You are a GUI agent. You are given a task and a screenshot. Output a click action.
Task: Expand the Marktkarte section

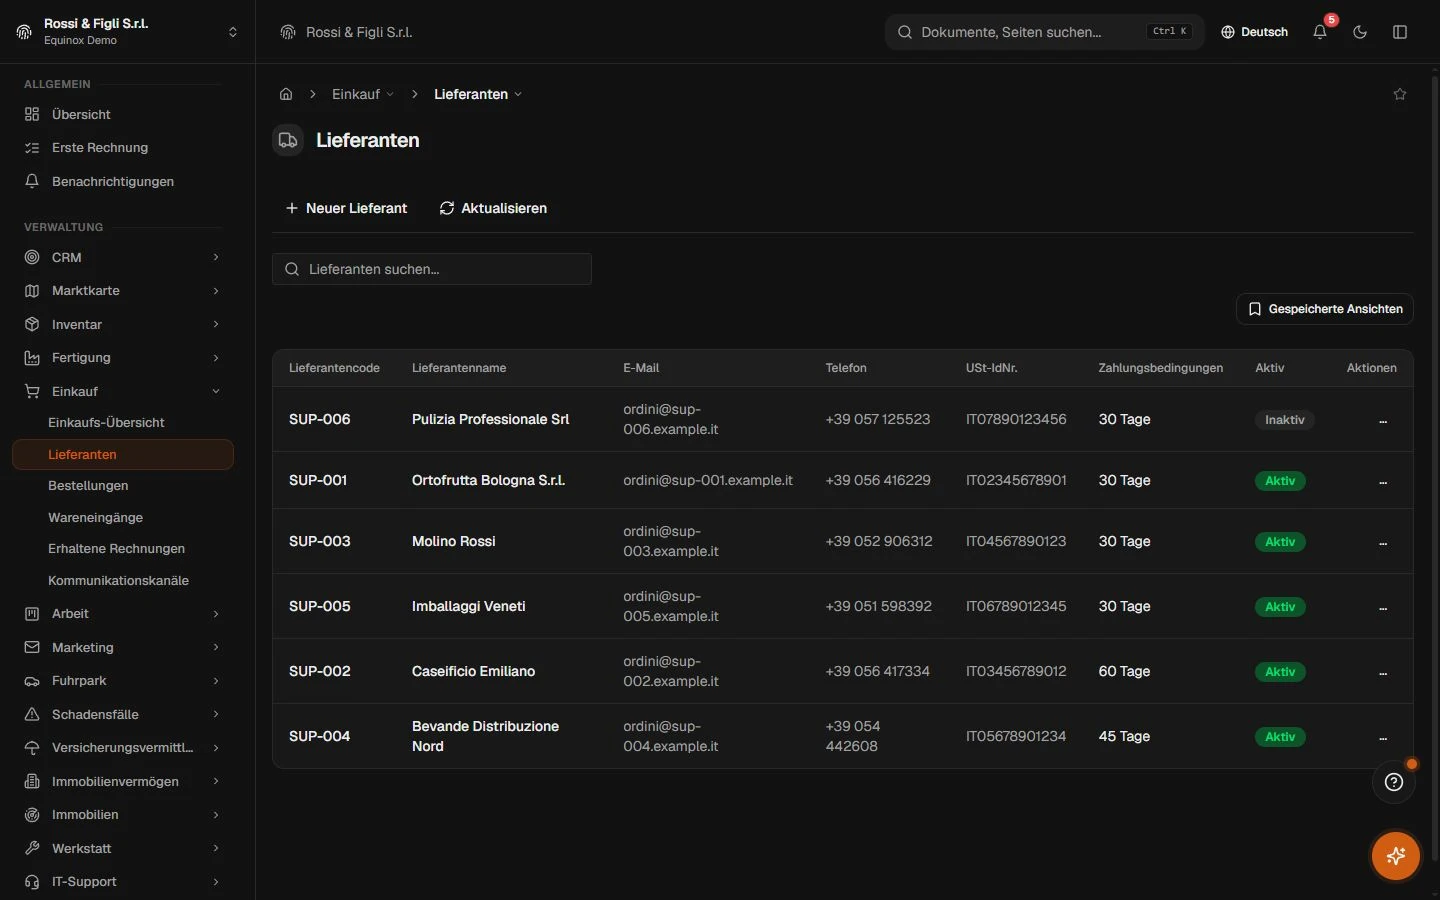pos(122,290)
